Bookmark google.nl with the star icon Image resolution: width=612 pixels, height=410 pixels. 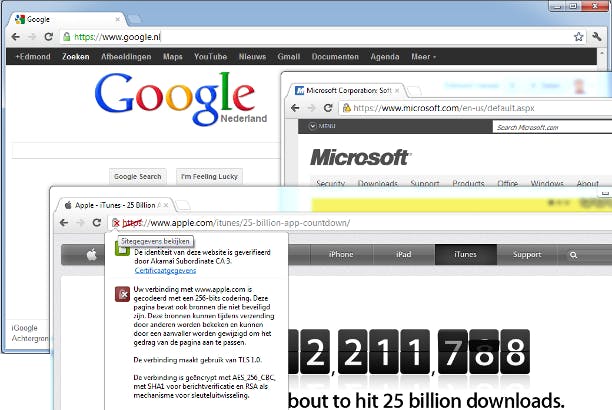click(x=578, y=37)
